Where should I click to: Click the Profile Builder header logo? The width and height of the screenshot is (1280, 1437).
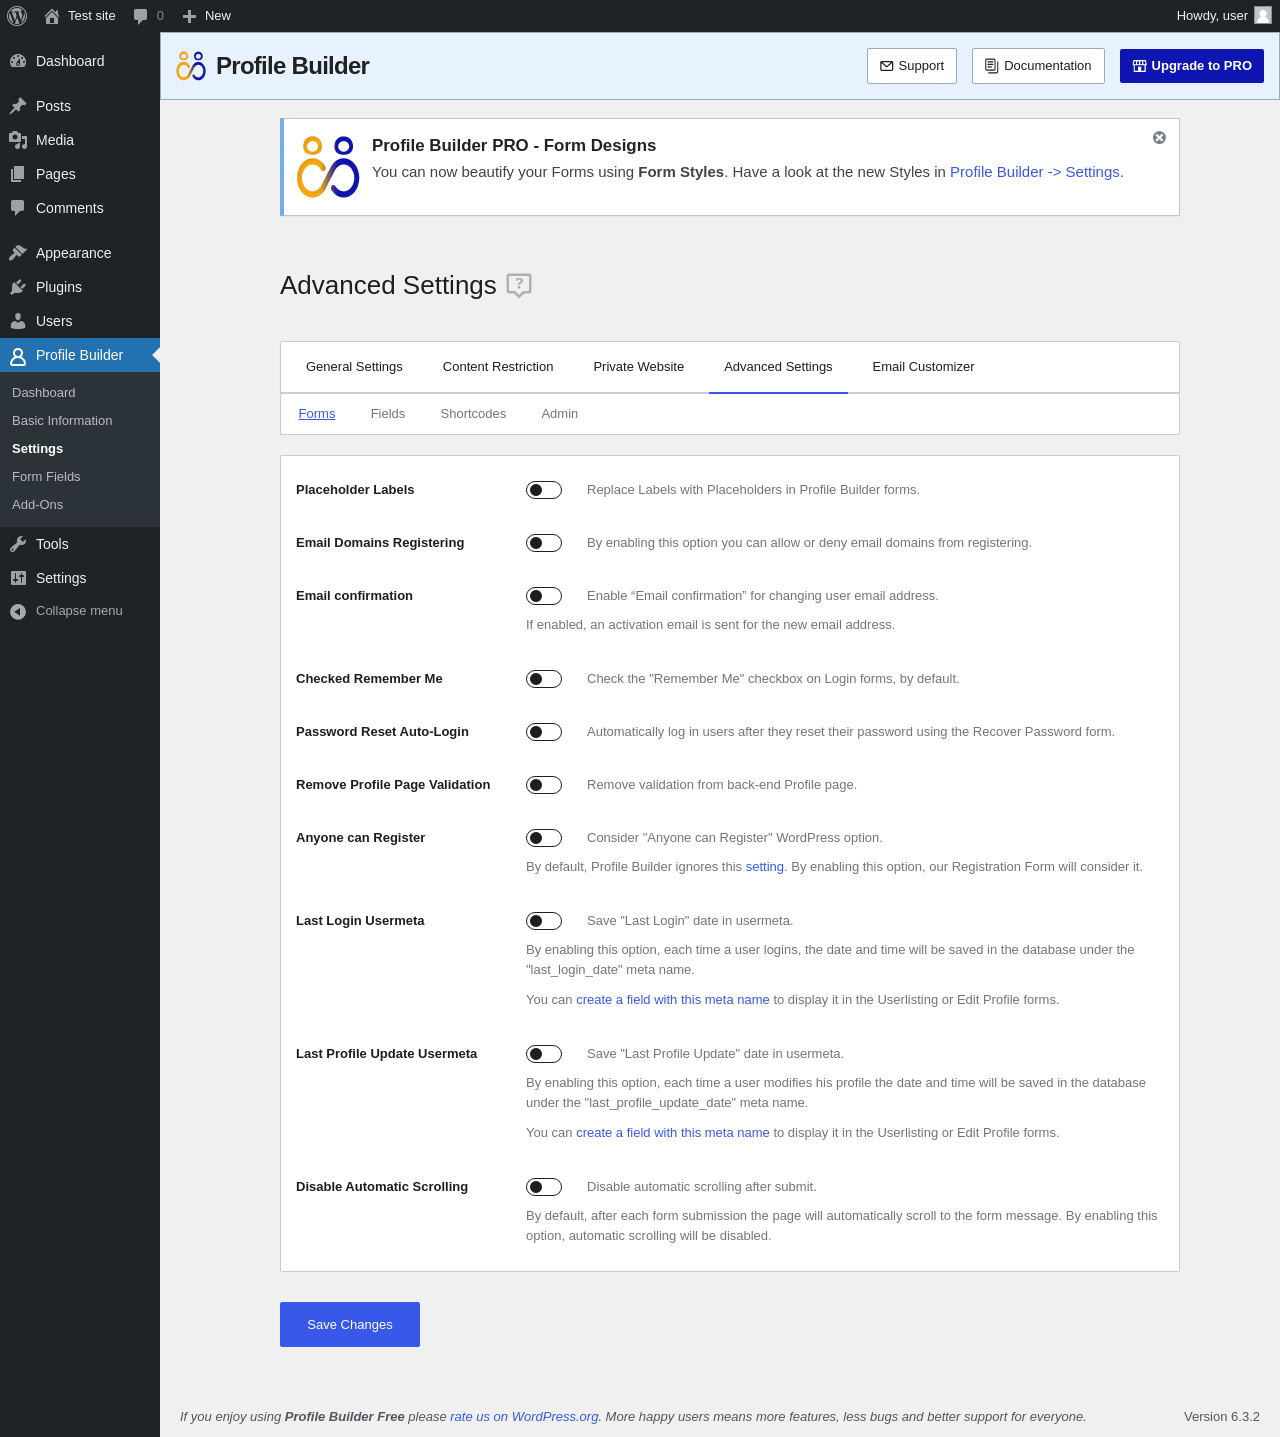(x=191, y=66)
